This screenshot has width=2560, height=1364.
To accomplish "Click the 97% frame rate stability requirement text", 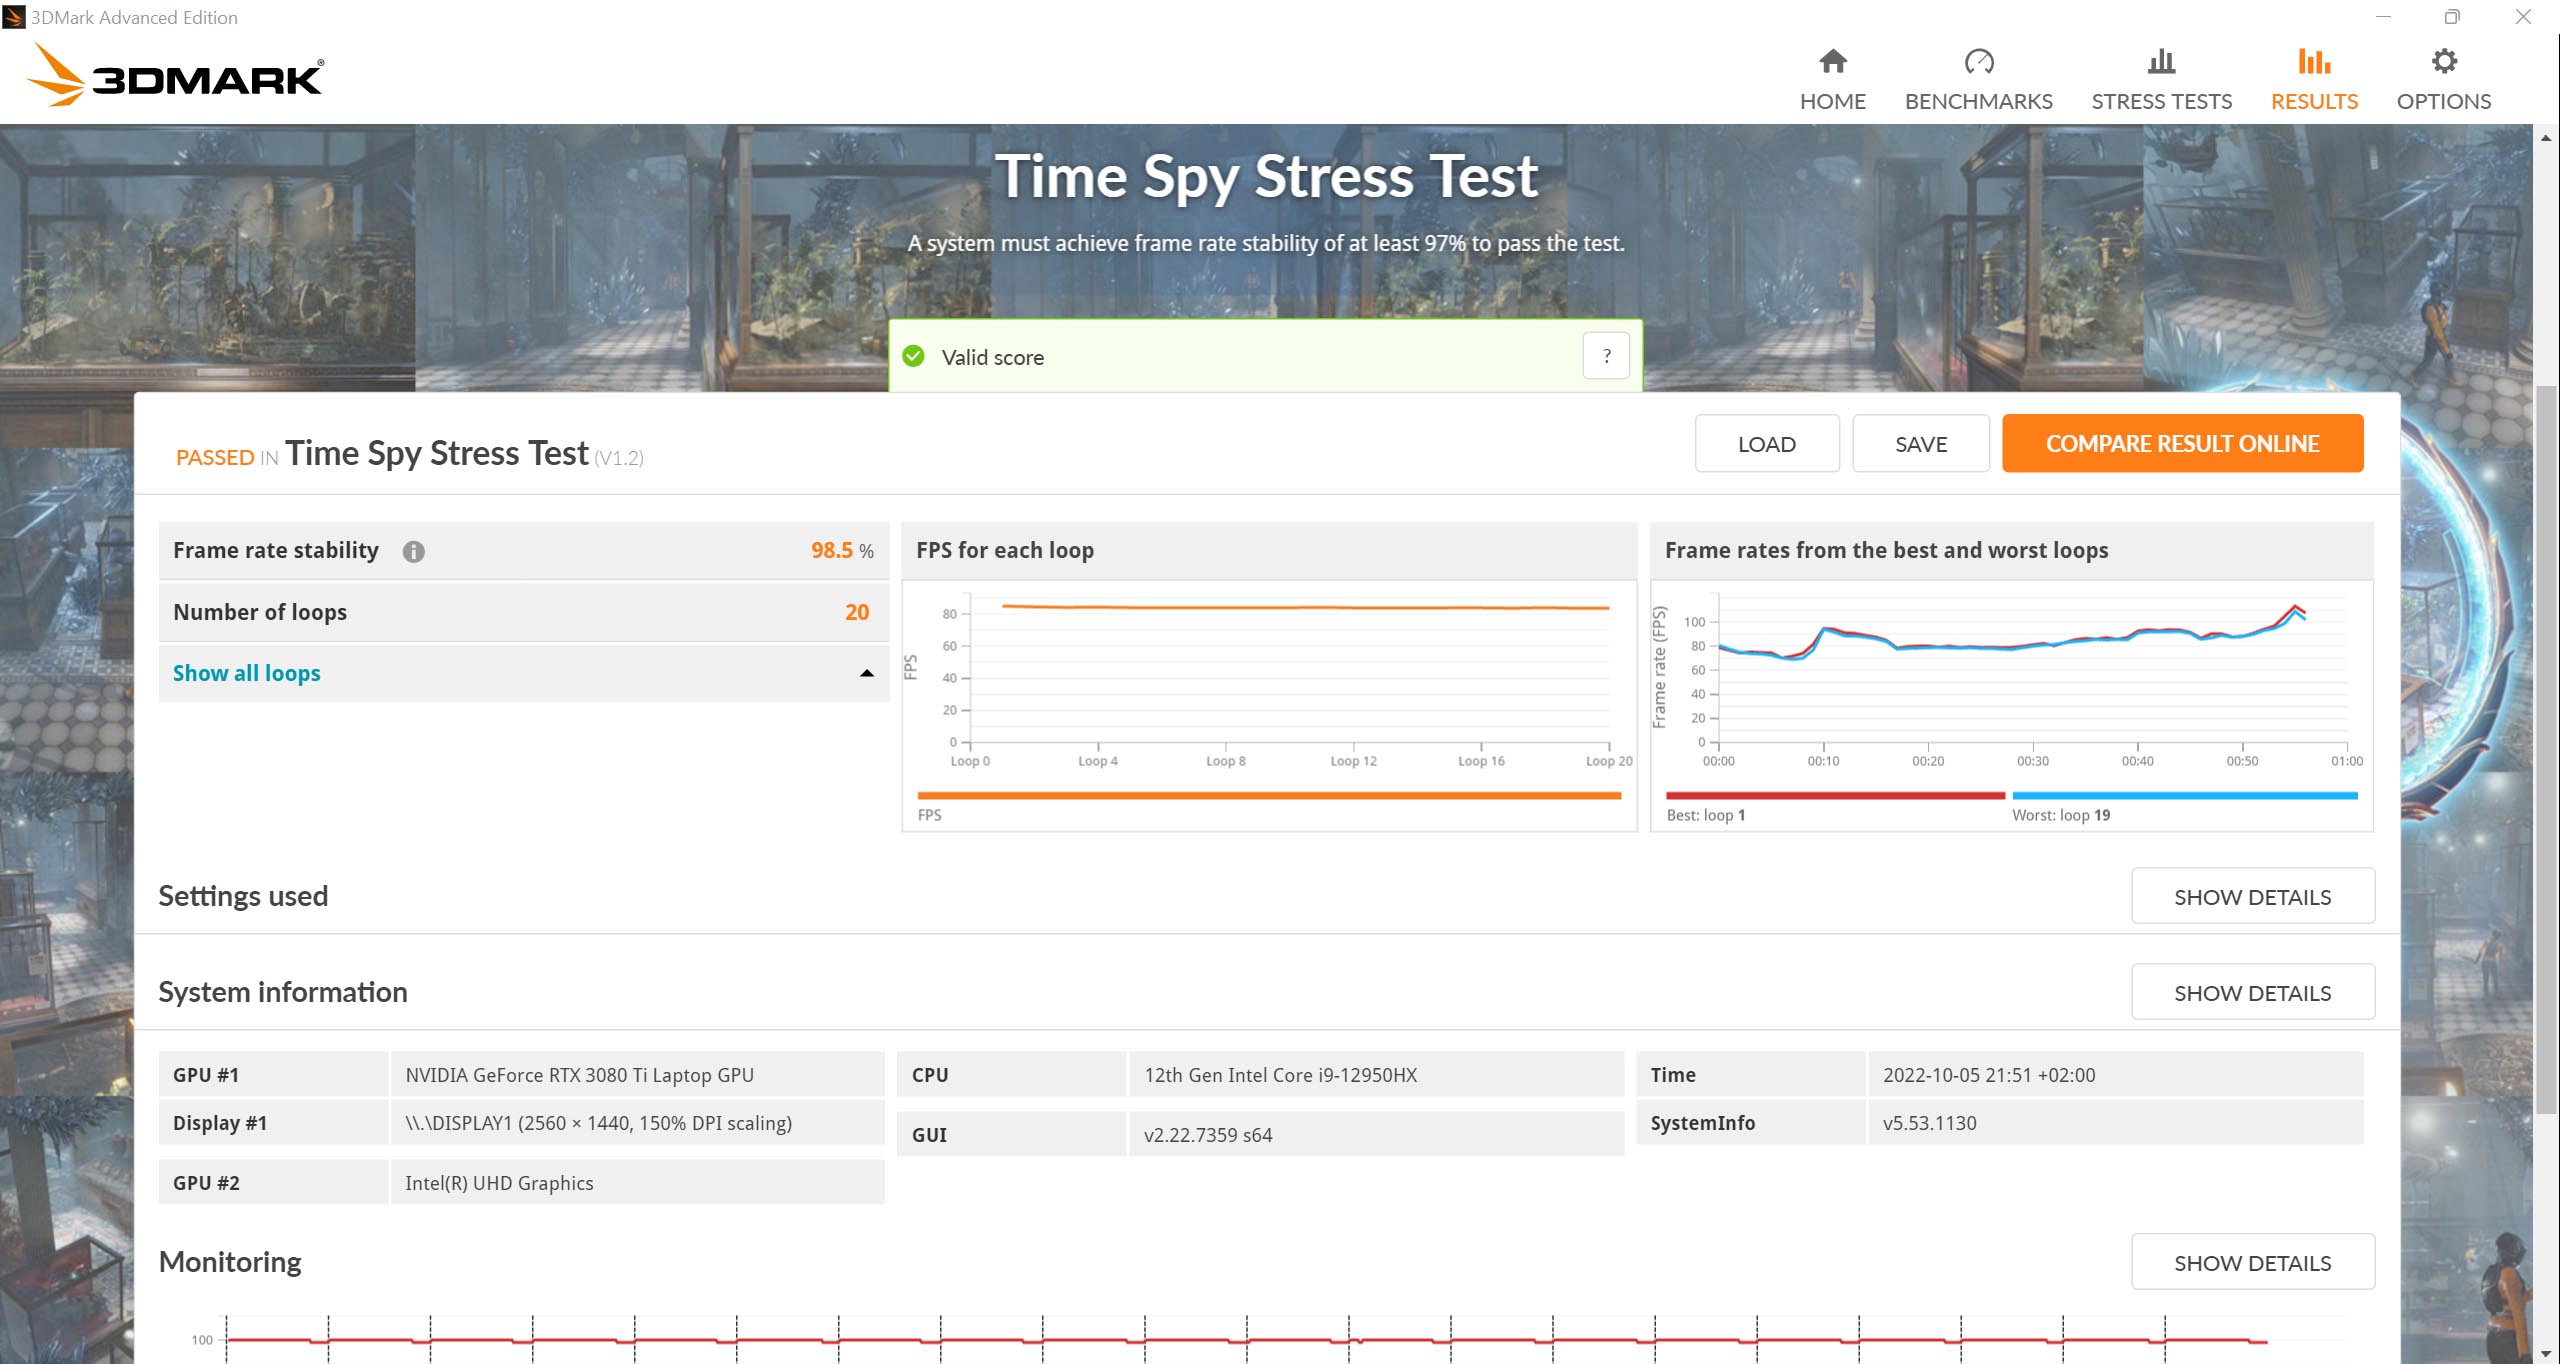I will tap(1266, 243).
